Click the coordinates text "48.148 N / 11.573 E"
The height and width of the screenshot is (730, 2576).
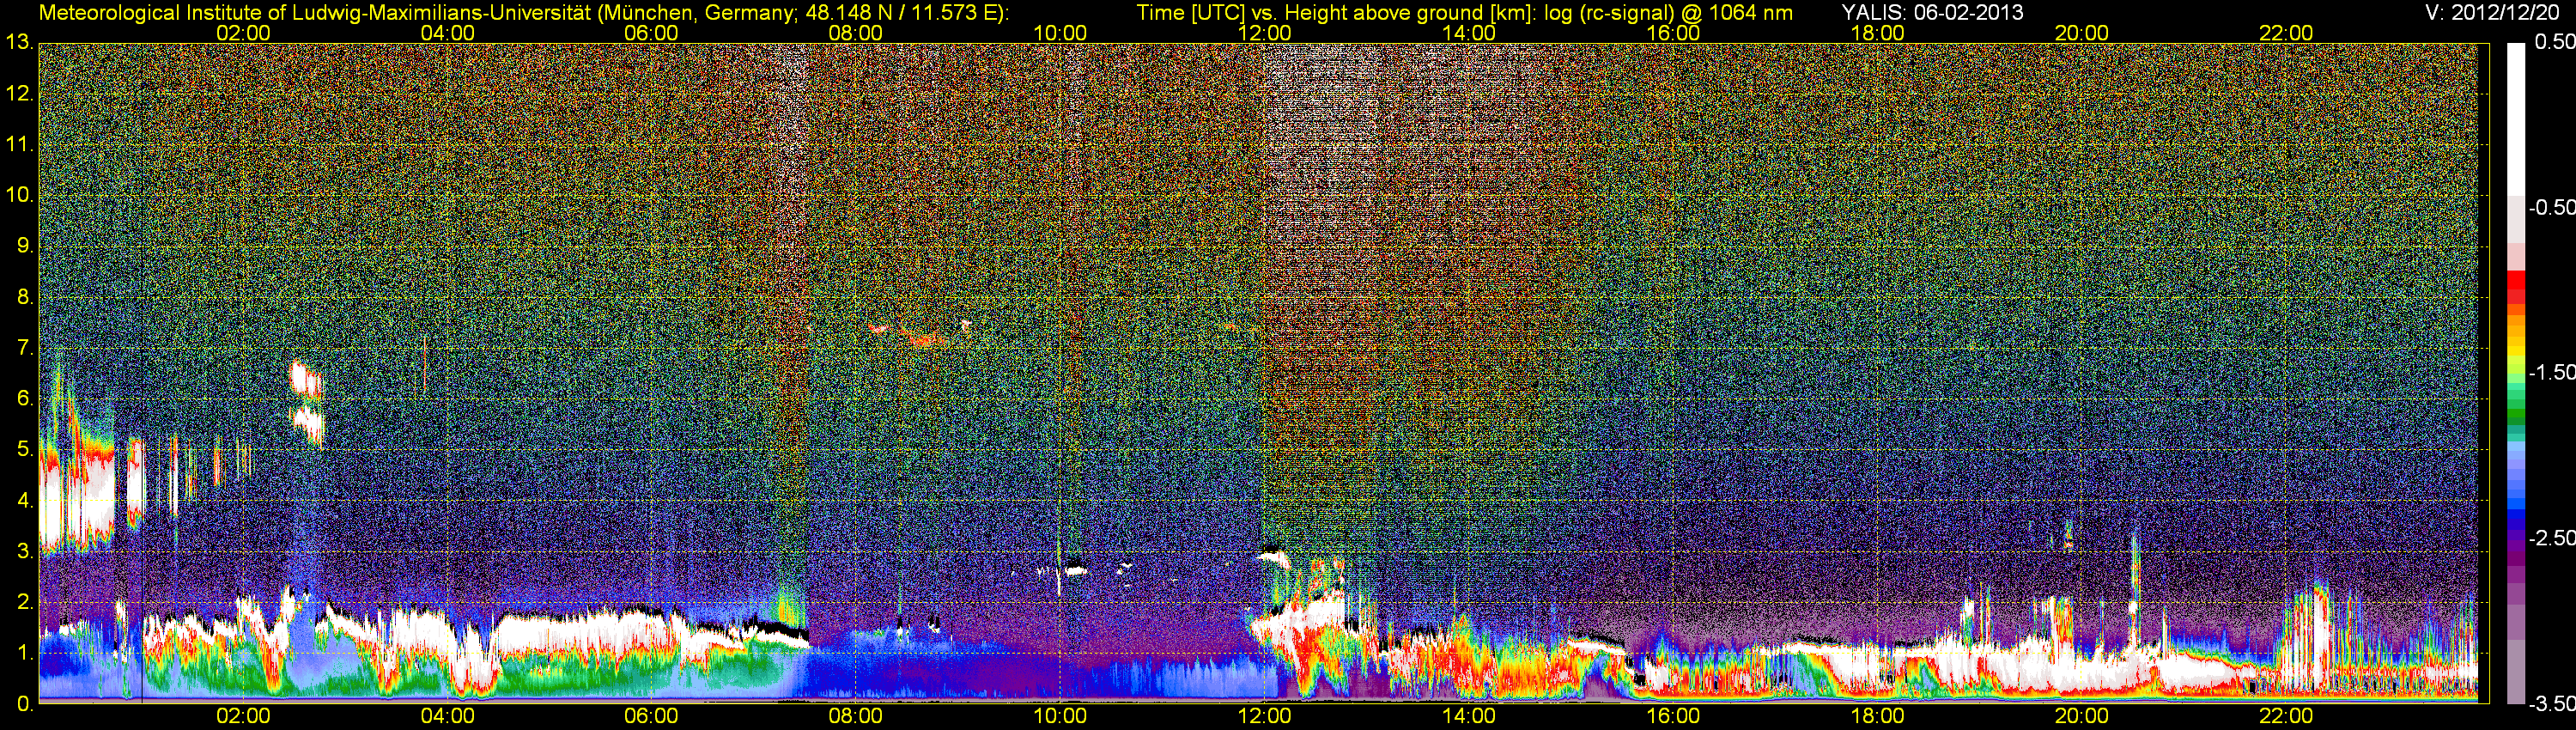[899, 13]
